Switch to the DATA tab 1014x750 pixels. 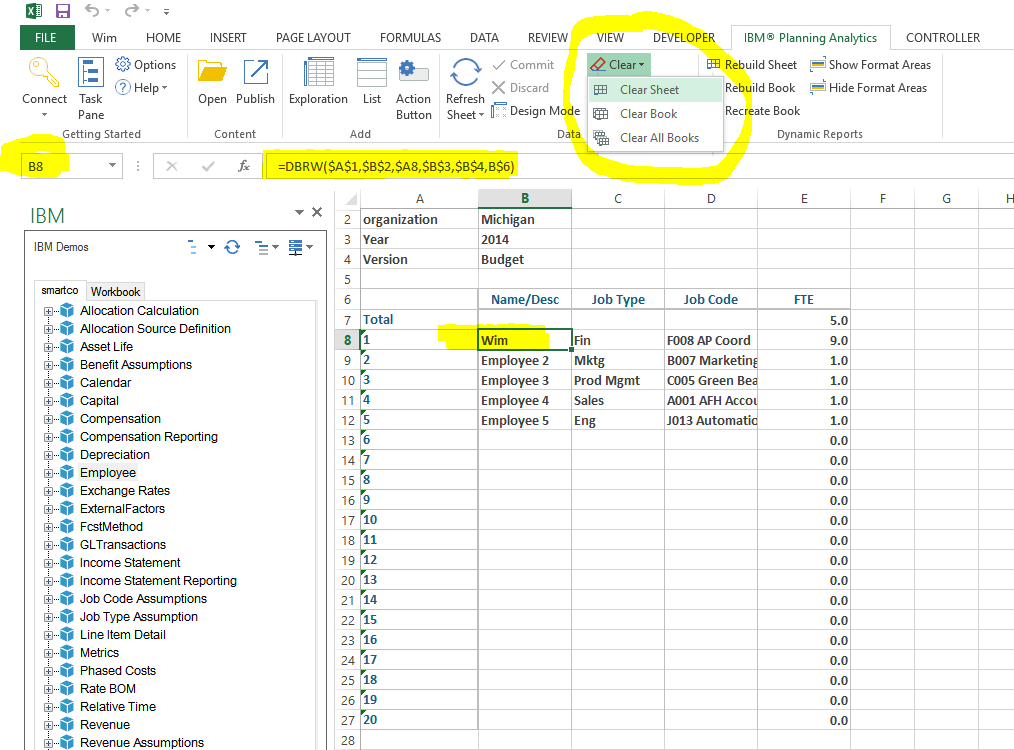[x=484, y=38]
